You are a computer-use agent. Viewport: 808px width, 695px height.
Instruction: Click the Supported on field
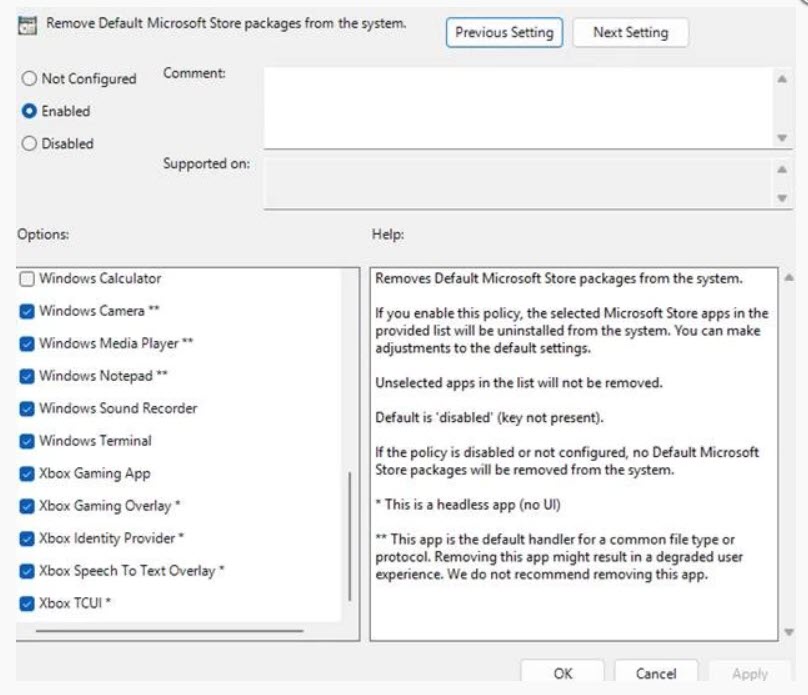518,183
